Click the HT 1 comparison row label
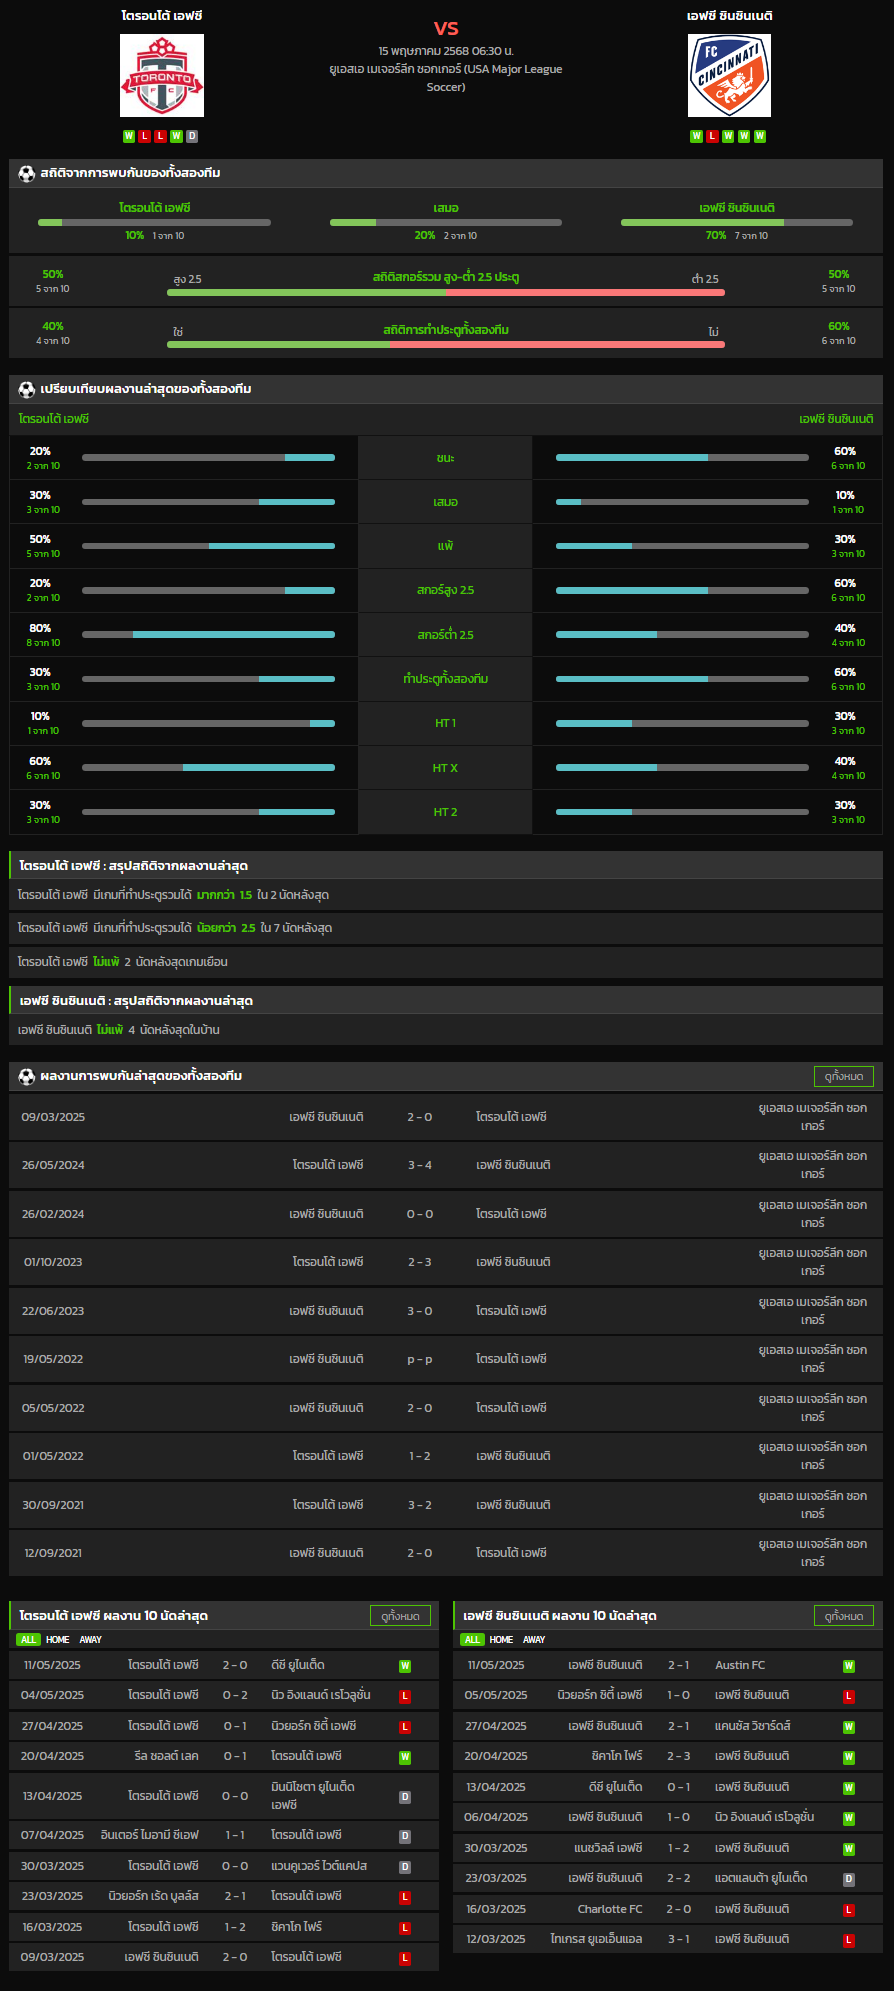The height and width of the screenshot is (1991, 894). pos(446,723)
